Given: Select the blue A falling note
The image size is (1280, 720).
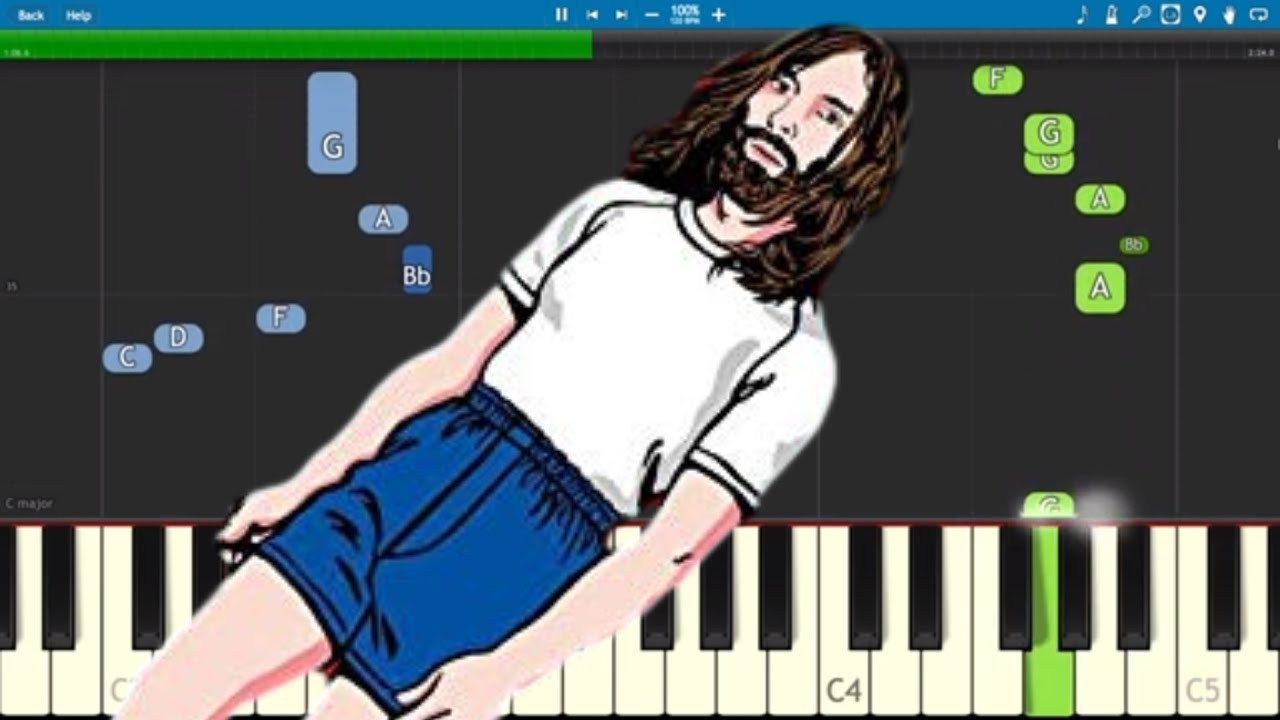Looking at the screenshot, I should pos(383,219).
